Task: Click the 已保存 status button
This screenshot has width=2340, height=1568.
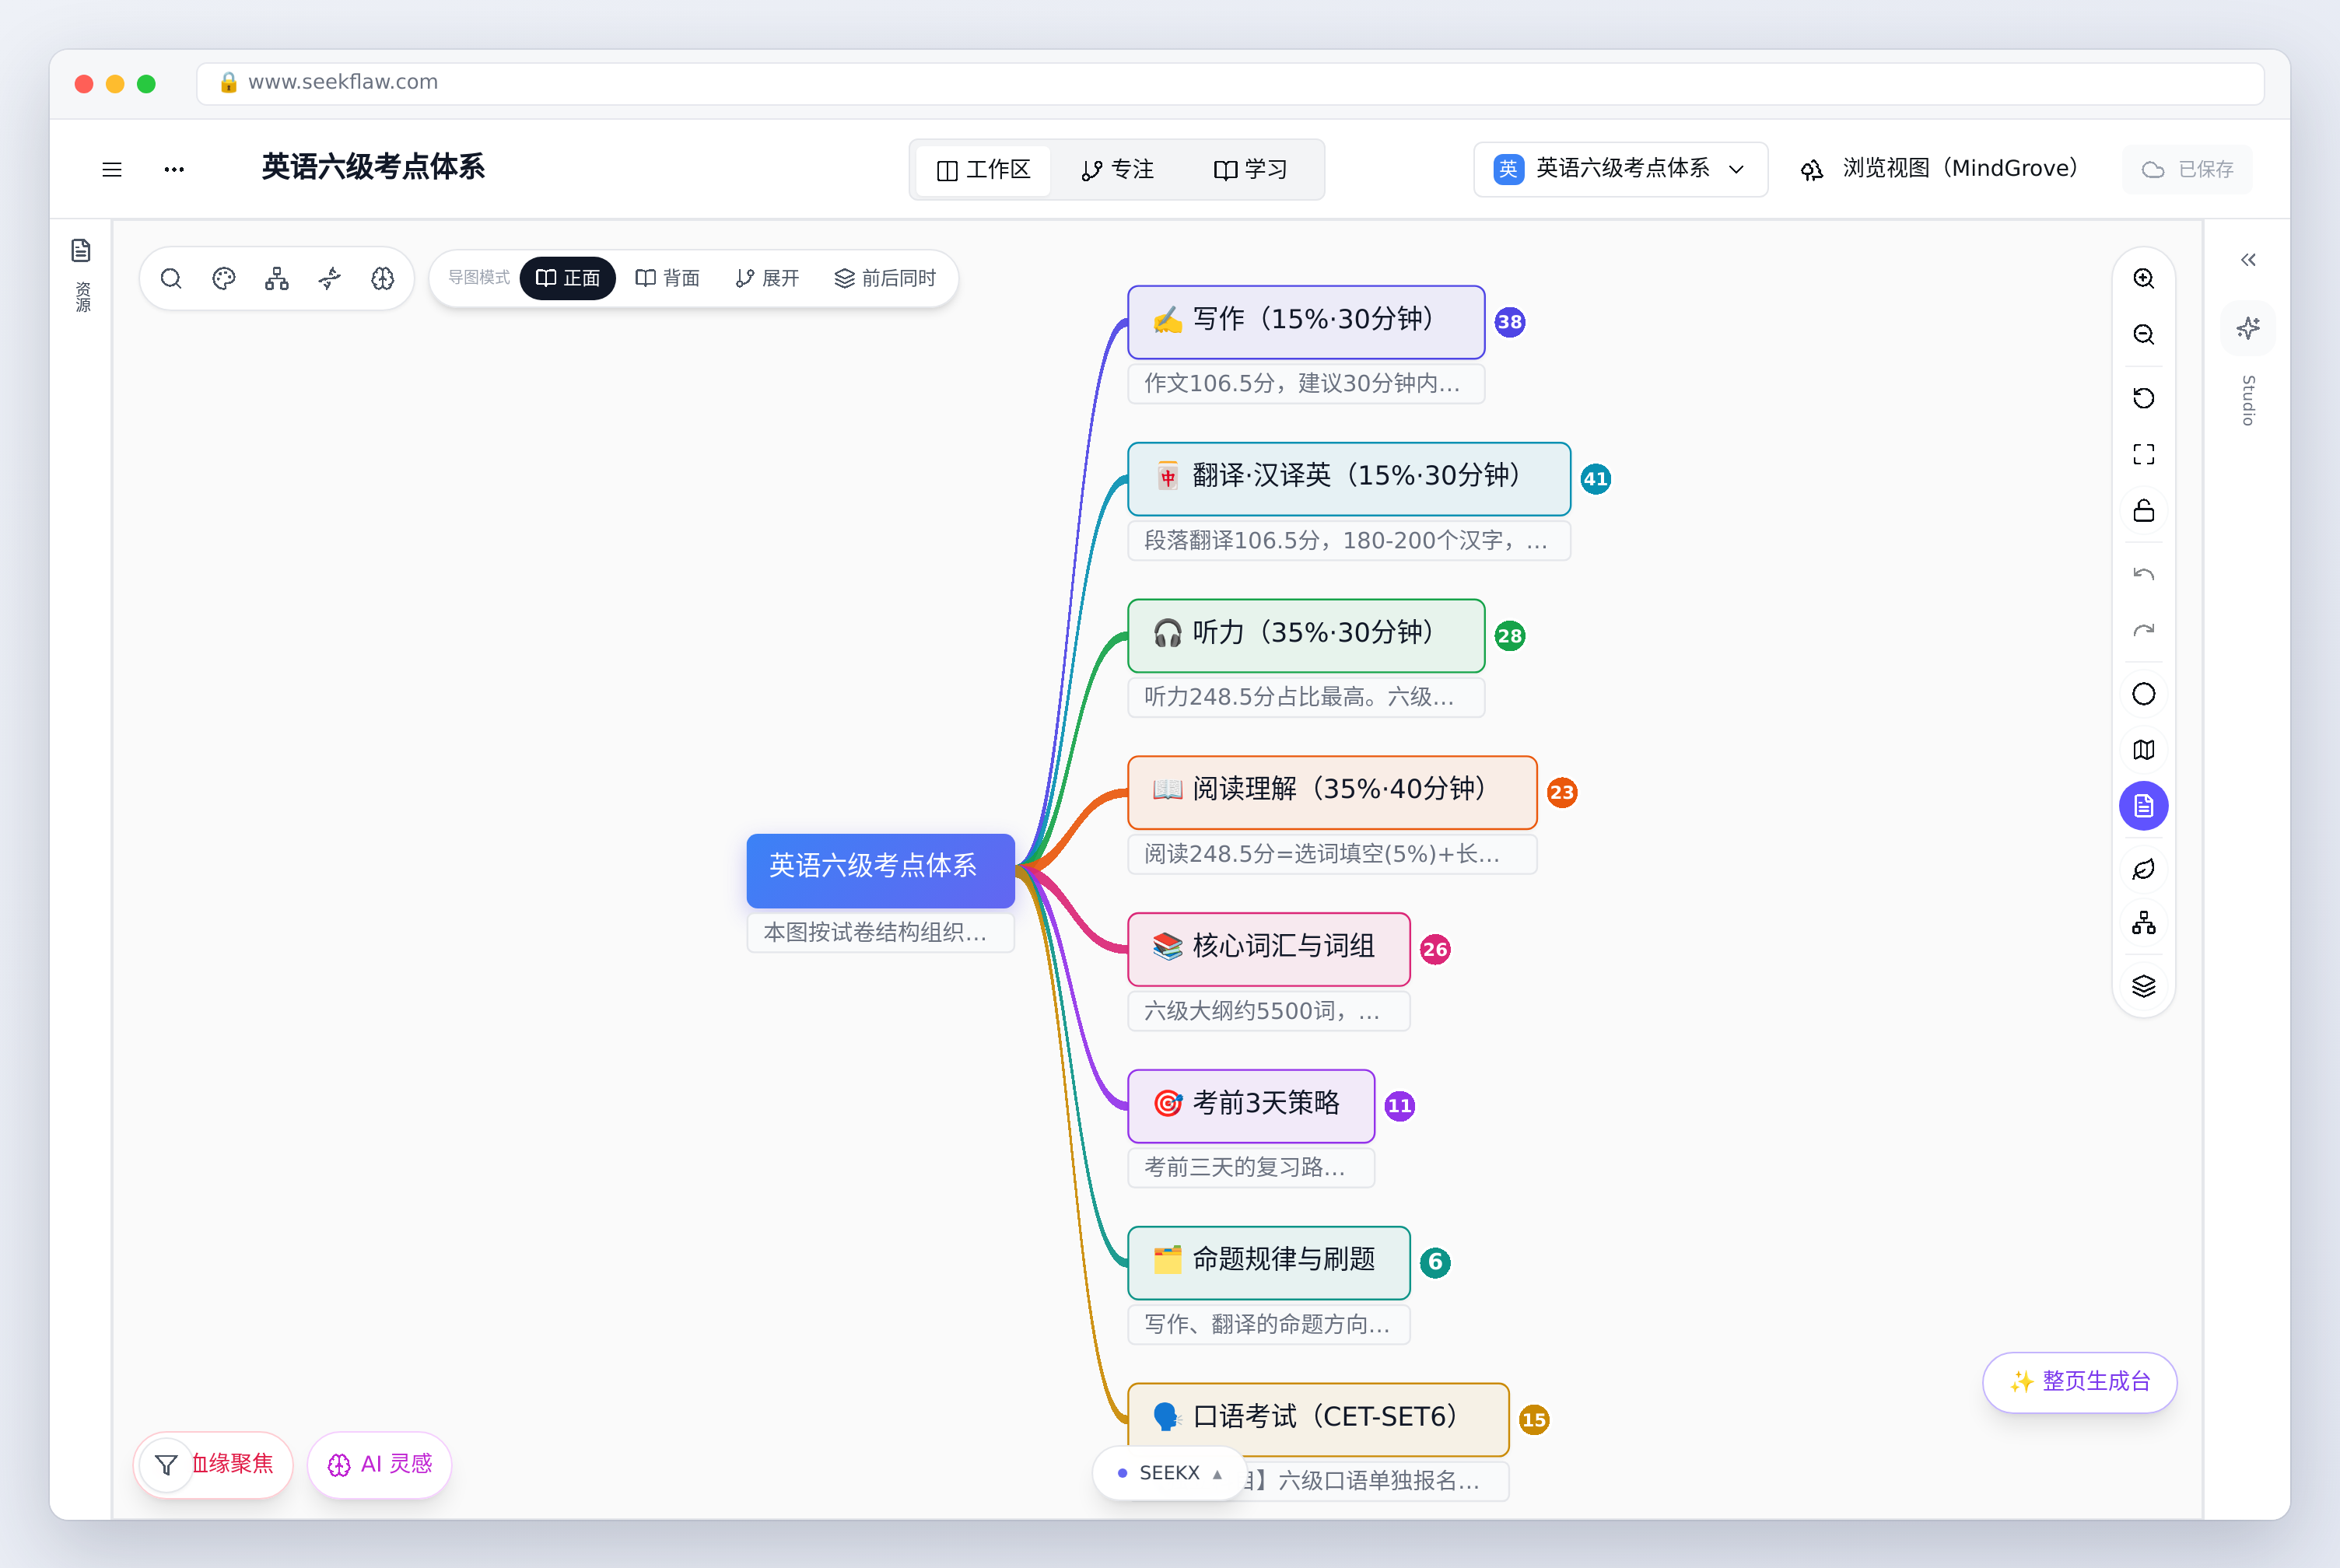Action: (x=2187, y=169)
